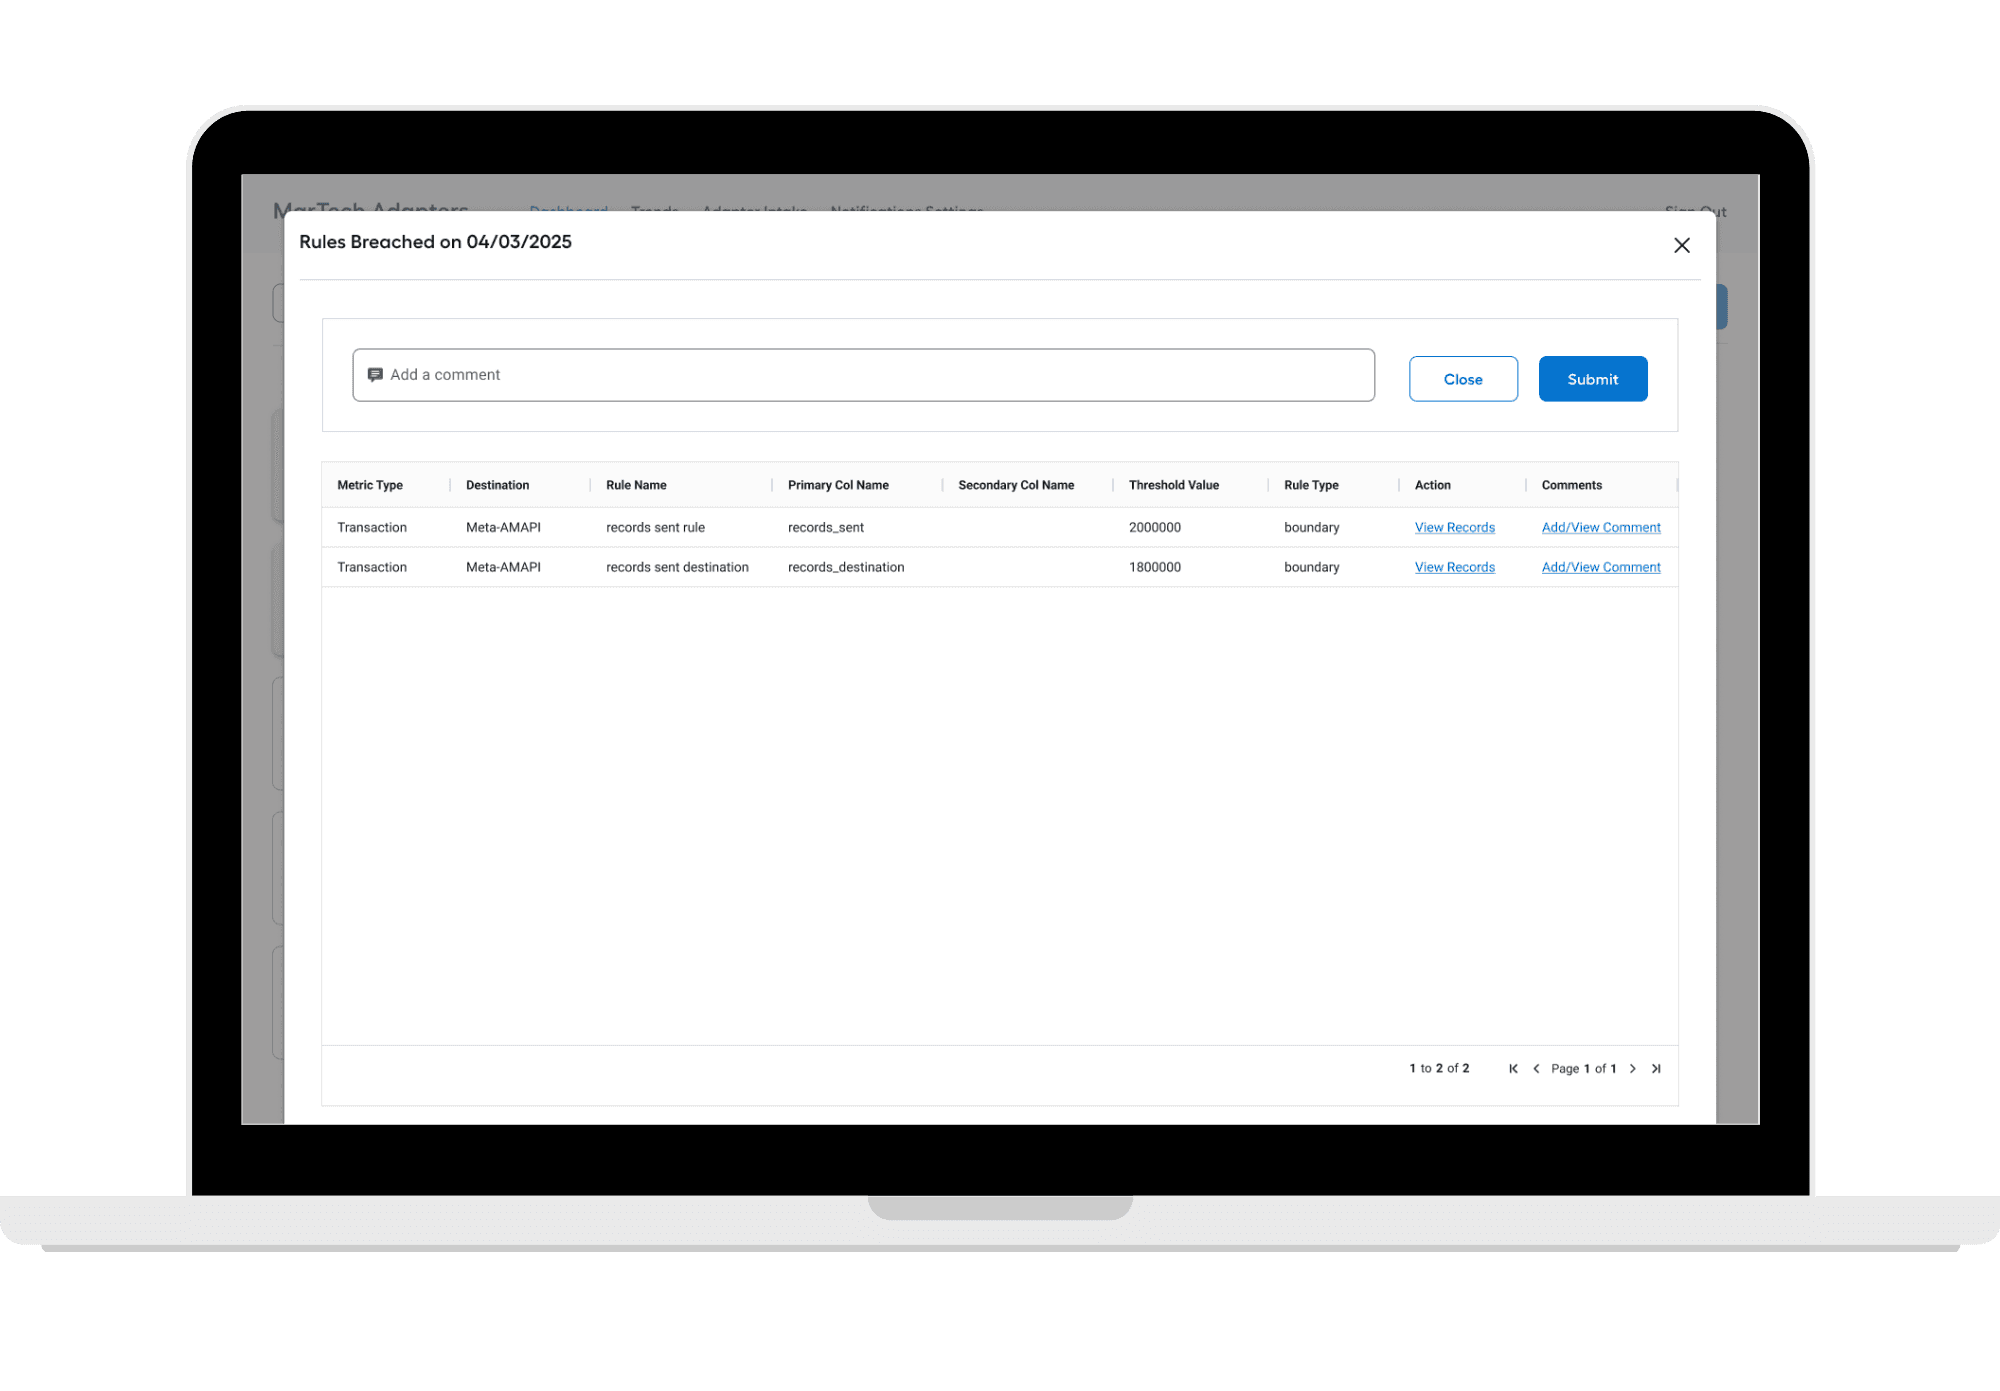Click the comment bubble icon
The width and height of the screenshot is (2000, 1391).
pyautogui.click(x=375, y=375)
